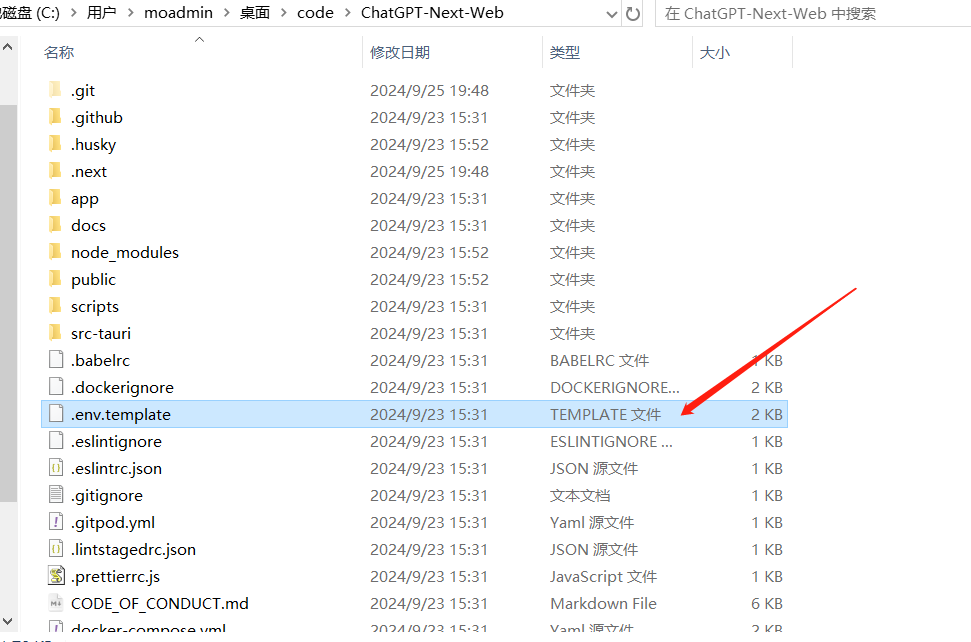
Task: Click the .gitignore text document icon
Action: (56, 495)
